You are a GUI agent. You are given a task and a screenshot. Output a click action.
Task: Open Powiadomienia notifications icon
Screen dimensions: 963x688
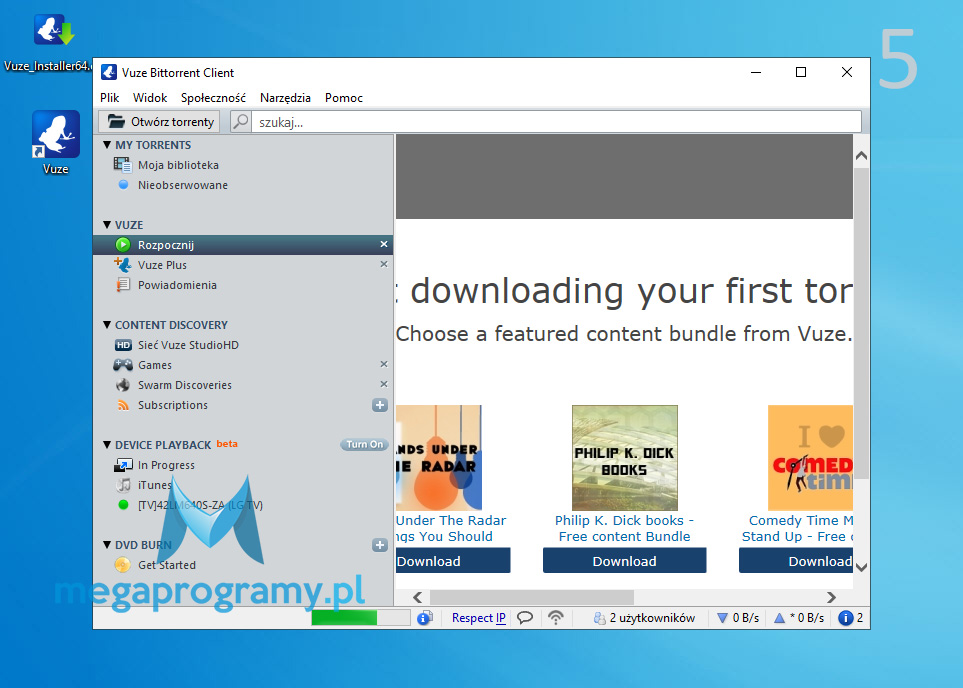click(122, 285)
